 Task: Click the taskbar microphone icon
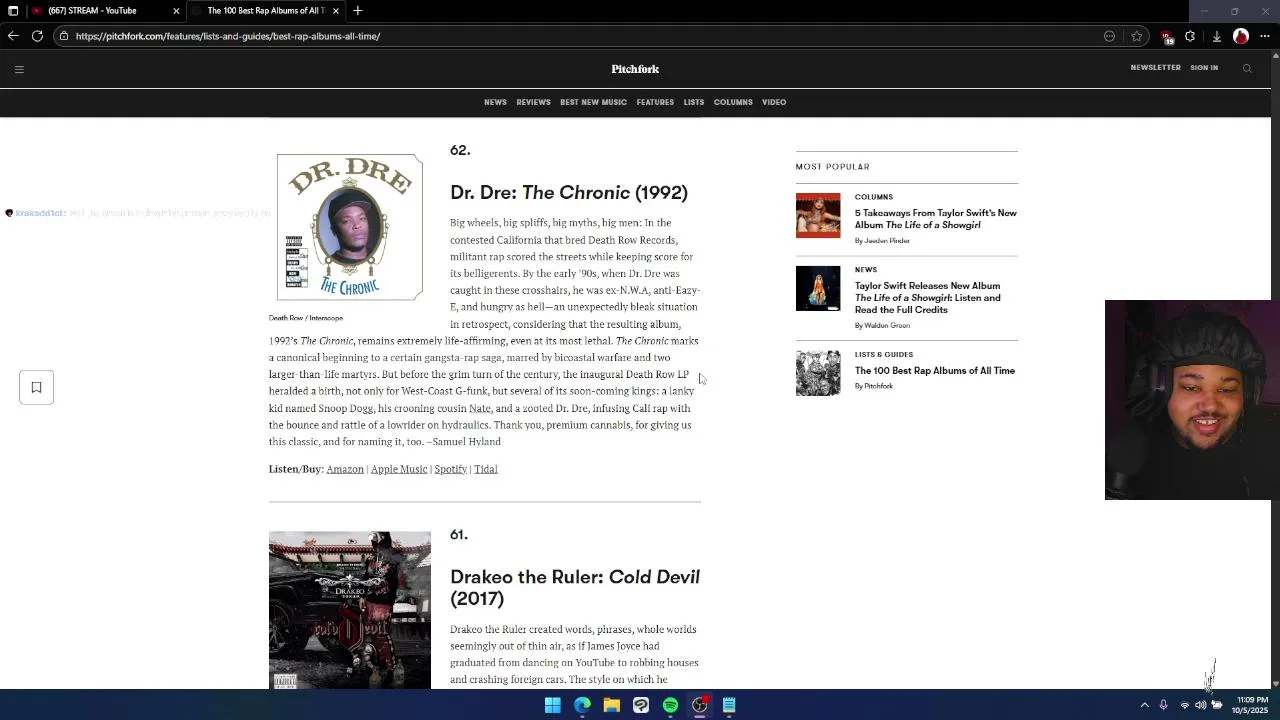coord(1163,705)
